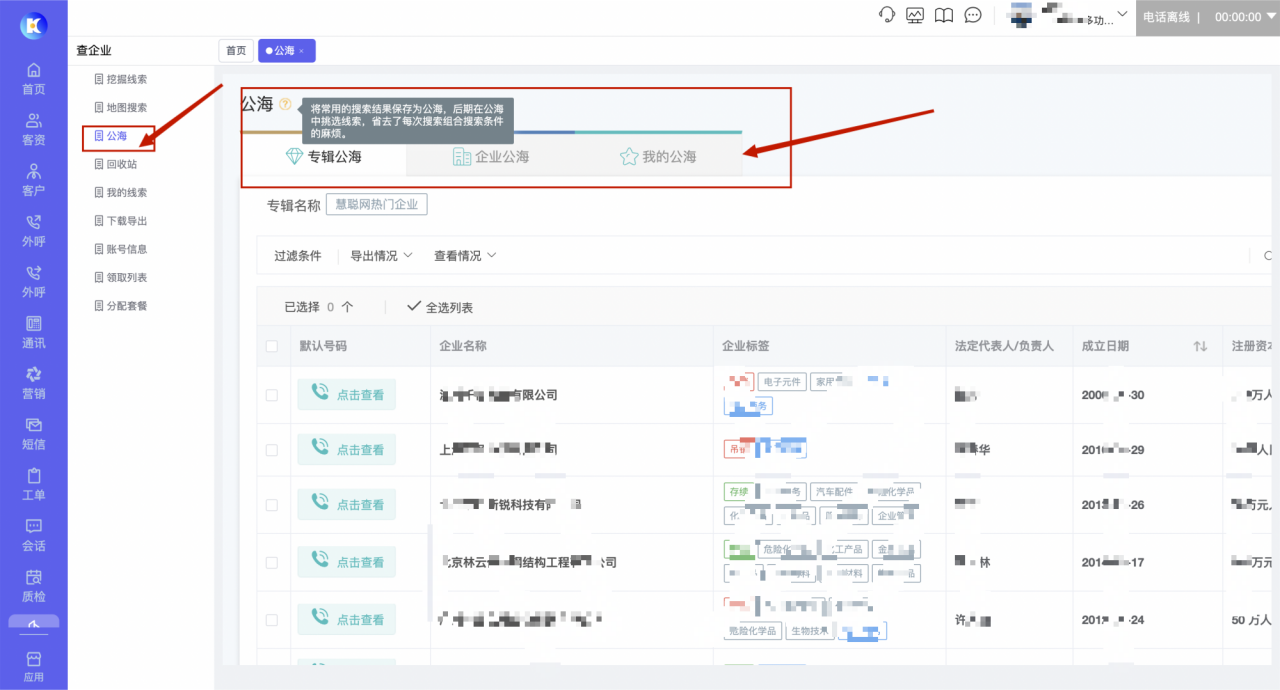Screen dimensions: 1280x690
Task: Open the 首页 item in the purple sidebar
Action: pos(34,79)
